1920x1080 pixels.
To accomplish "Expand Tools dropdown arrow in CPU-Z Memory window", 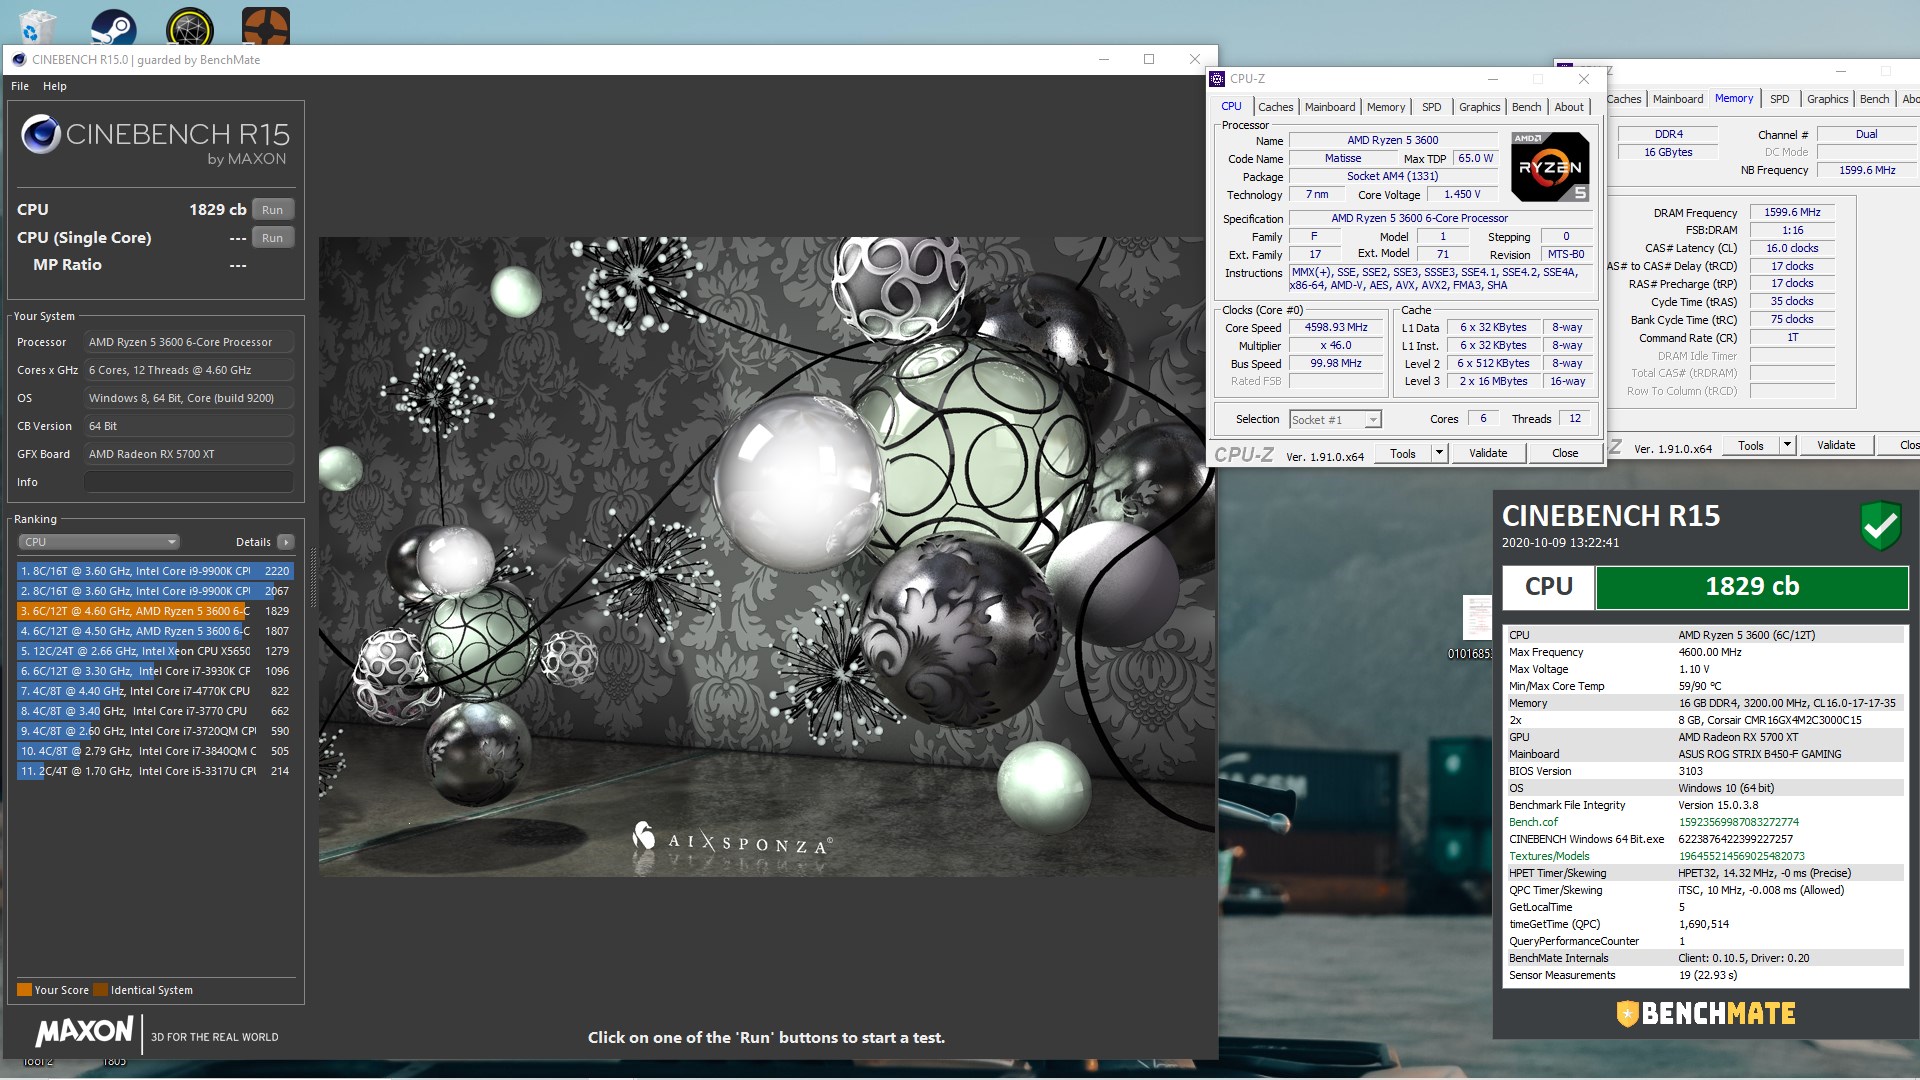I will click(1787, 446).
